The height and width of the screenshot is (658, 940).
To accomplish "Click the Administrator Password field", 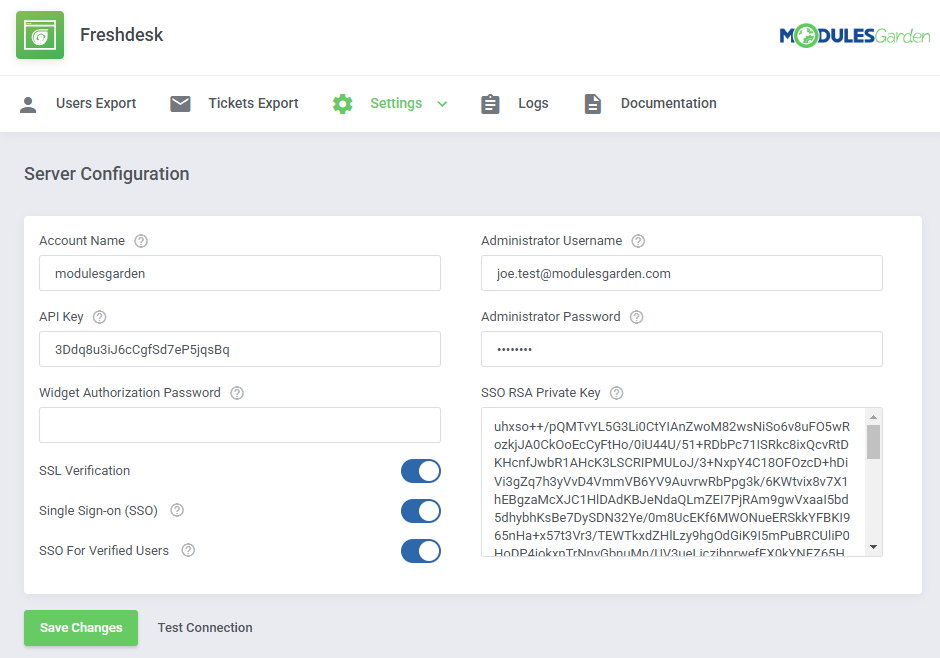I will pos(682,349).
